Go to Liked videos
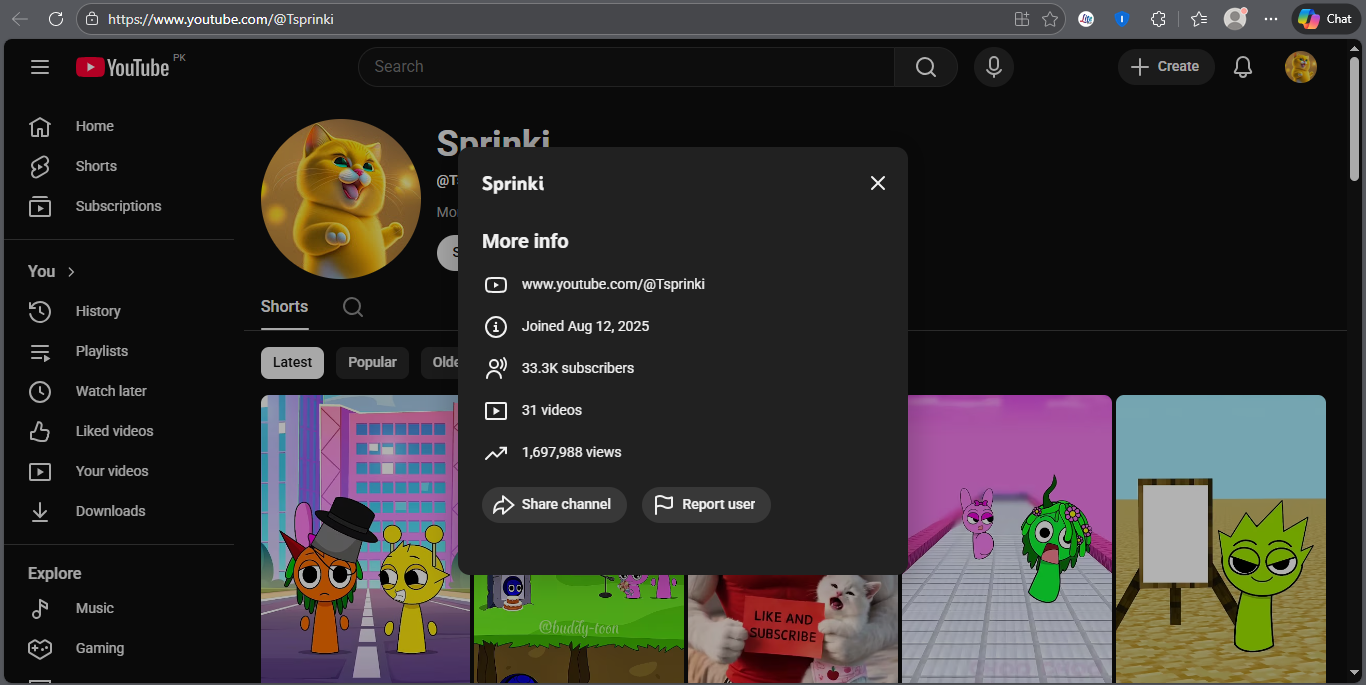Screen dimensions: 1366x685 click(x=114, y=431)
